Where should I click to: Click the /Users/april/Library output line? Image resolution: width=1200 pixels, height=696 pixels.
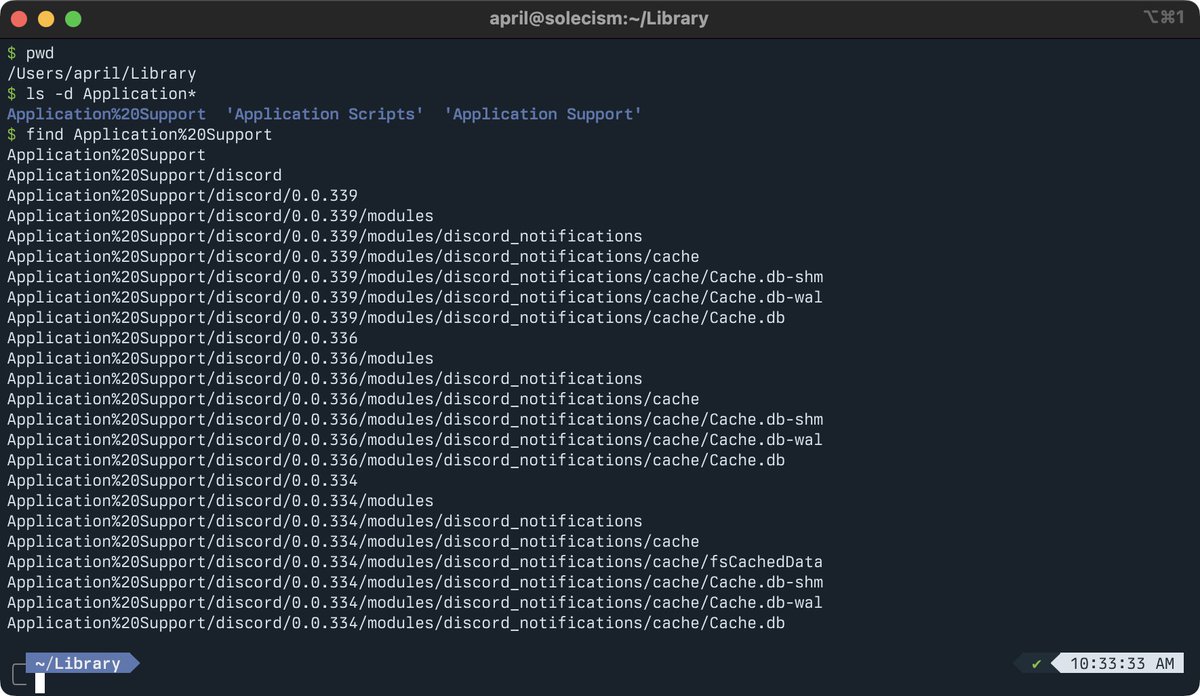click(101, 73)
